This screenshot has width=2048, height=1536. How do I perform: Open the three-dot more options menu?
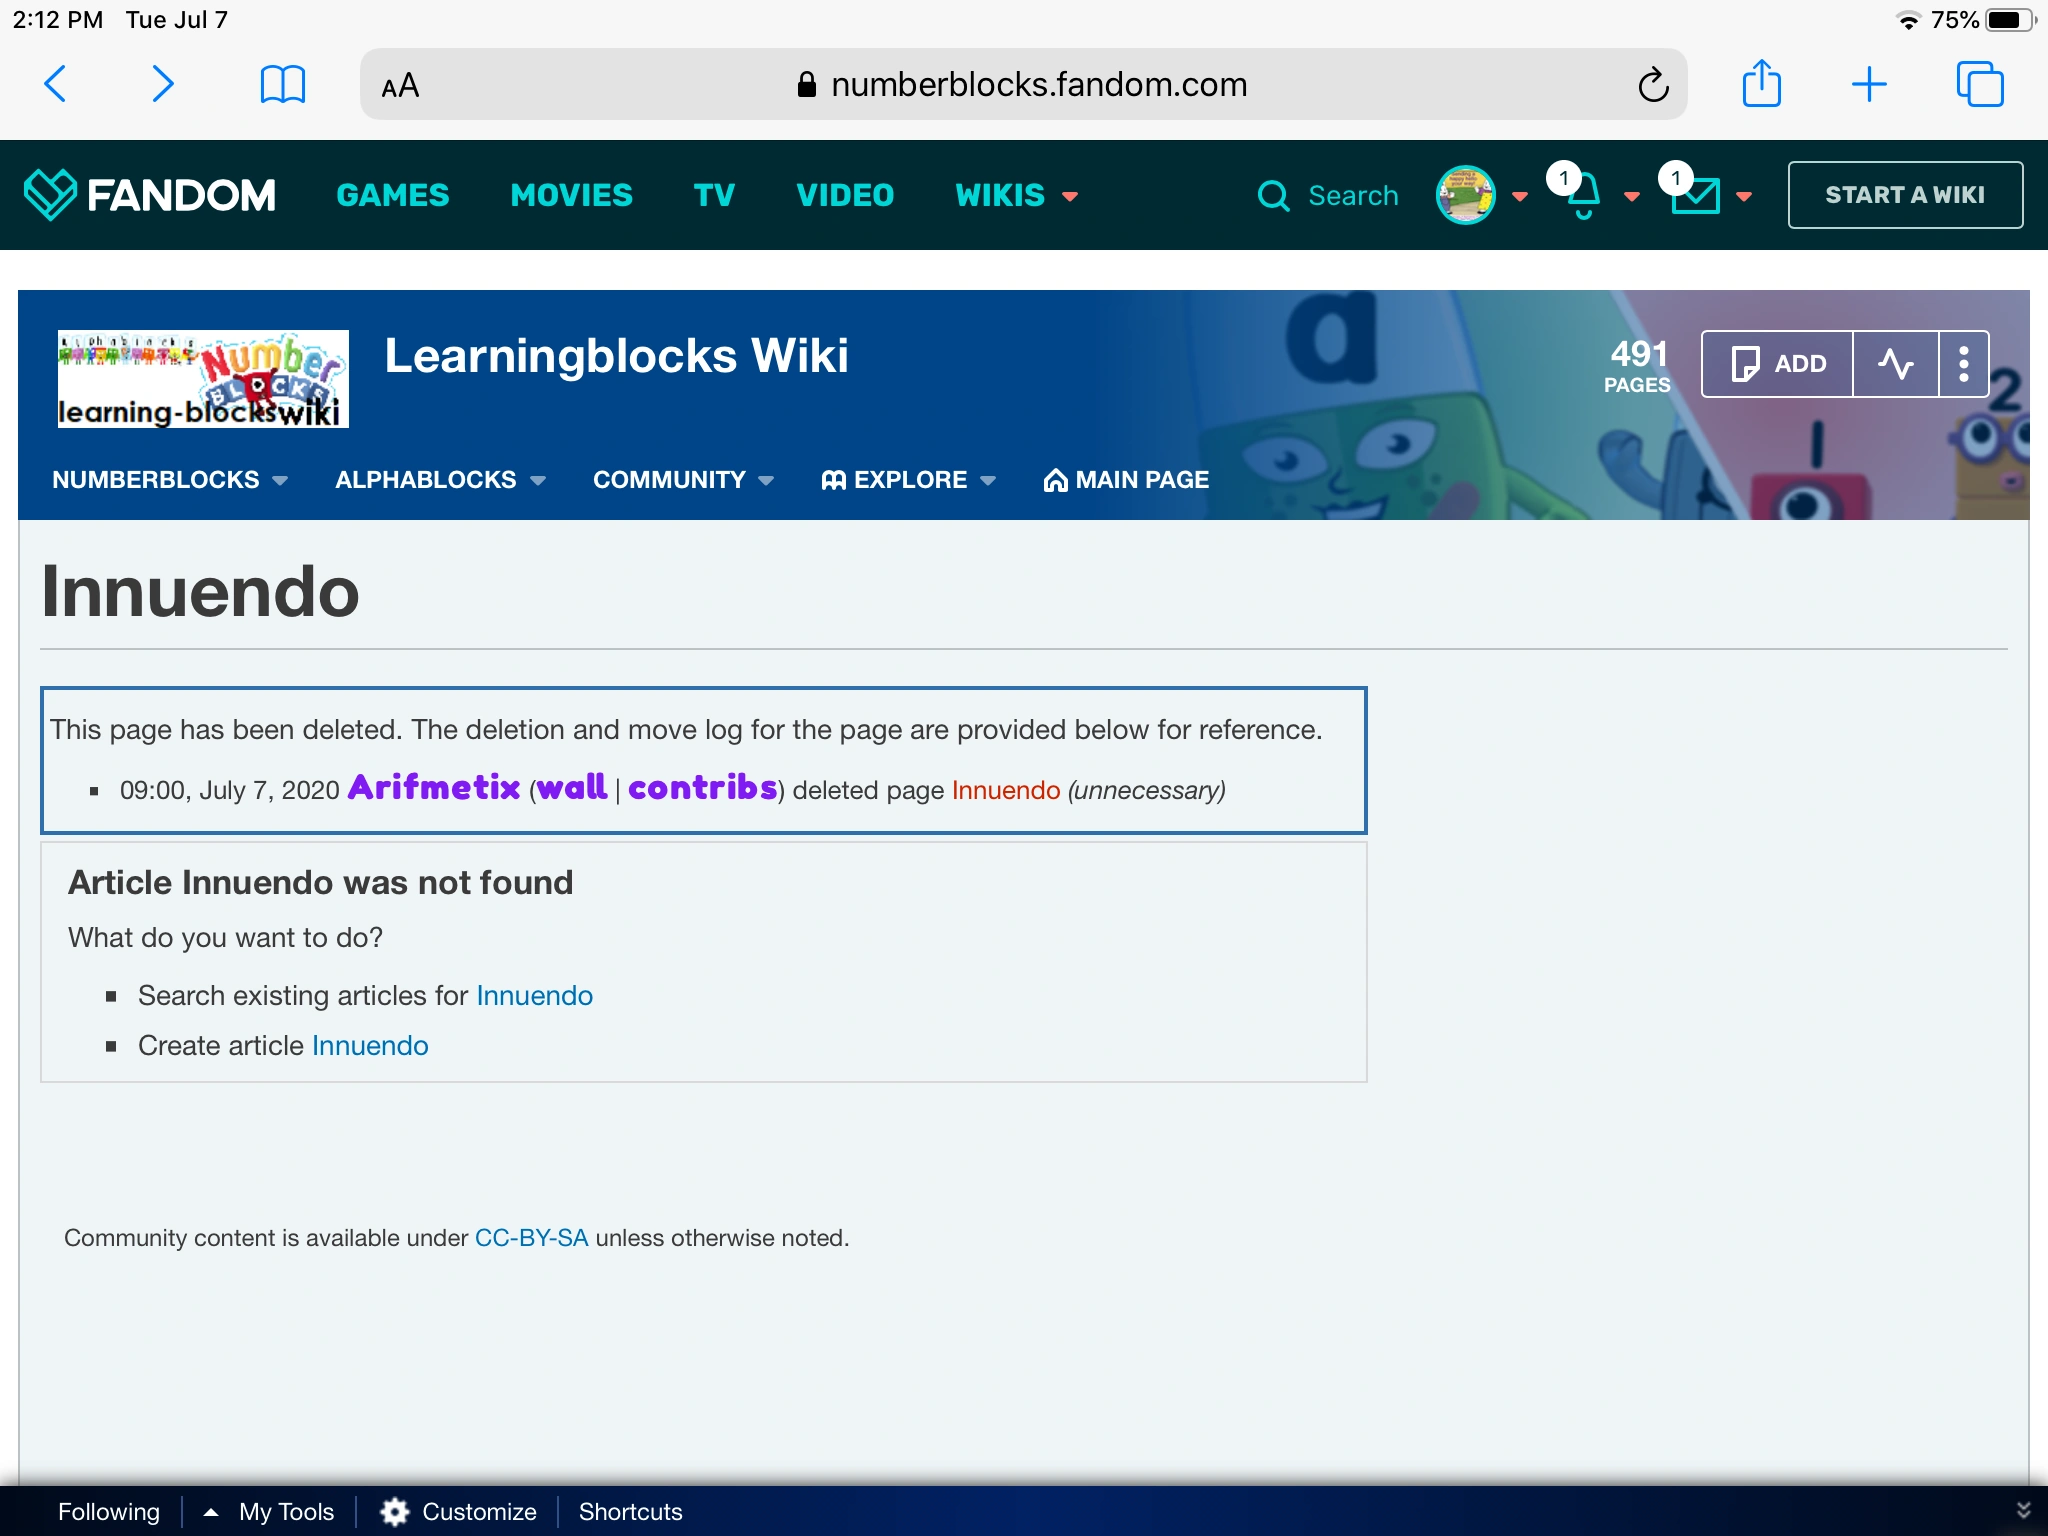1963,363
